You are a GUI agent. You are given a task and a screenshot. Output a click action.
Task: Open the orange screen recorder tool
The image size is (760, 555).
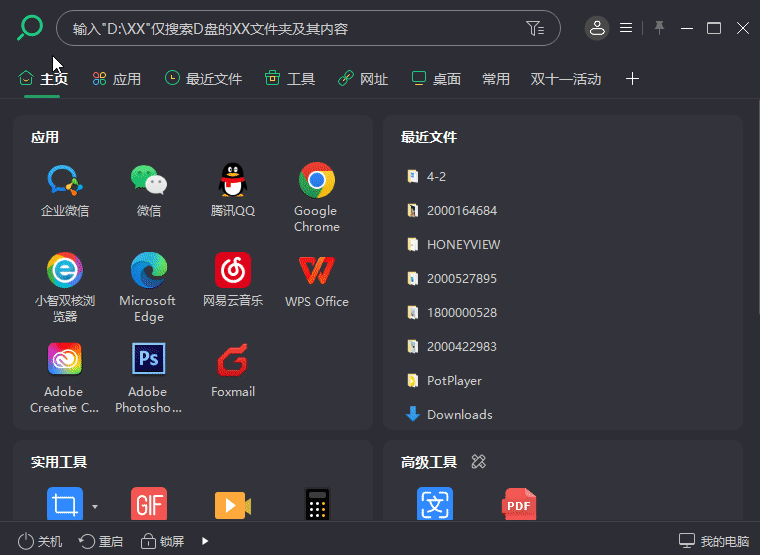click(x=233, y=506)
